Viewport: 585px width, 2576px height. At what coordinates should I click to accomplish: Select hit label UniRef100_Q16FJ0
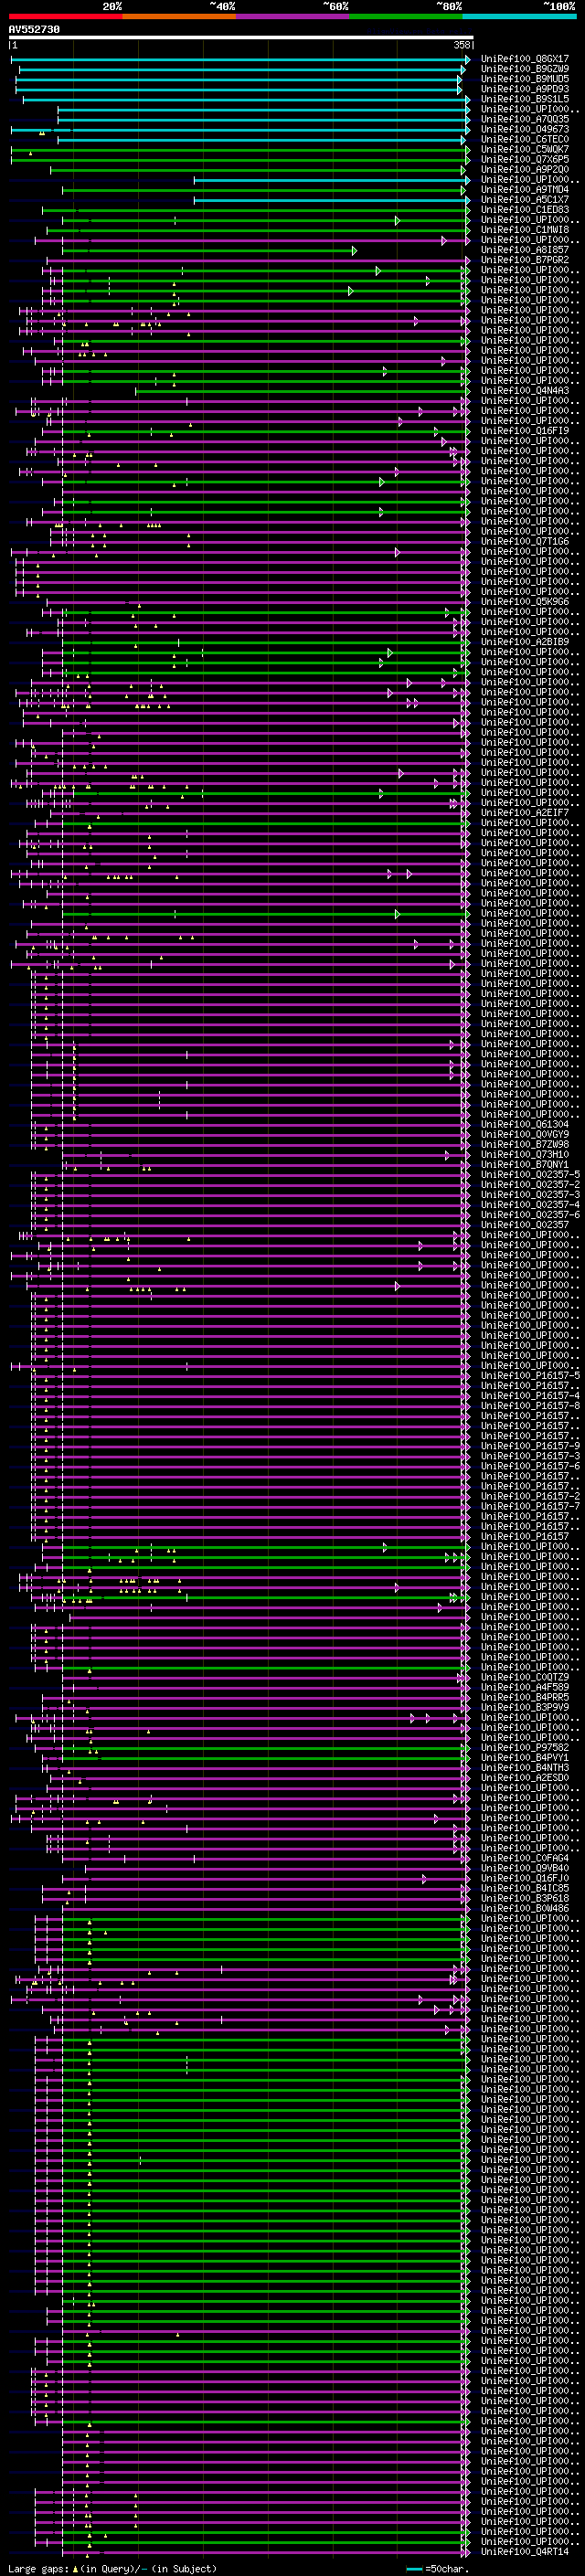point(525,1878)
